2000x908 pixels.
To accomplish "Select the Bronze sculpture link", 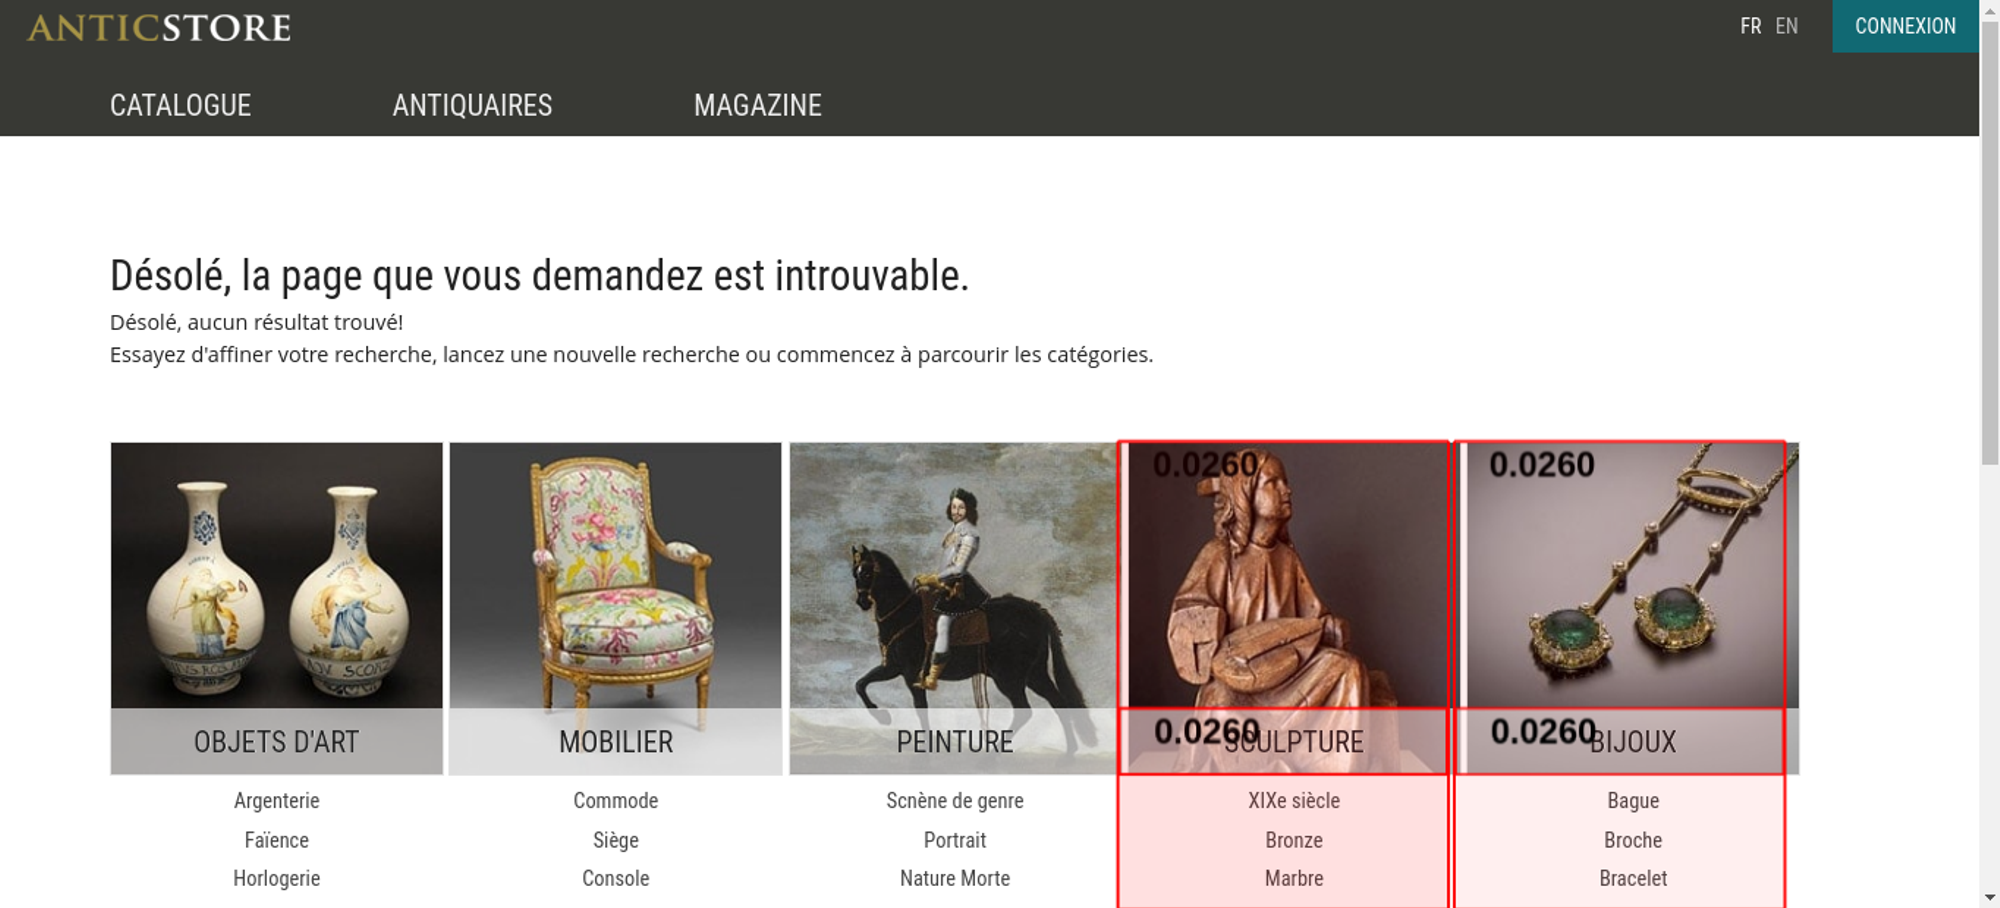I will (1294, 840).
